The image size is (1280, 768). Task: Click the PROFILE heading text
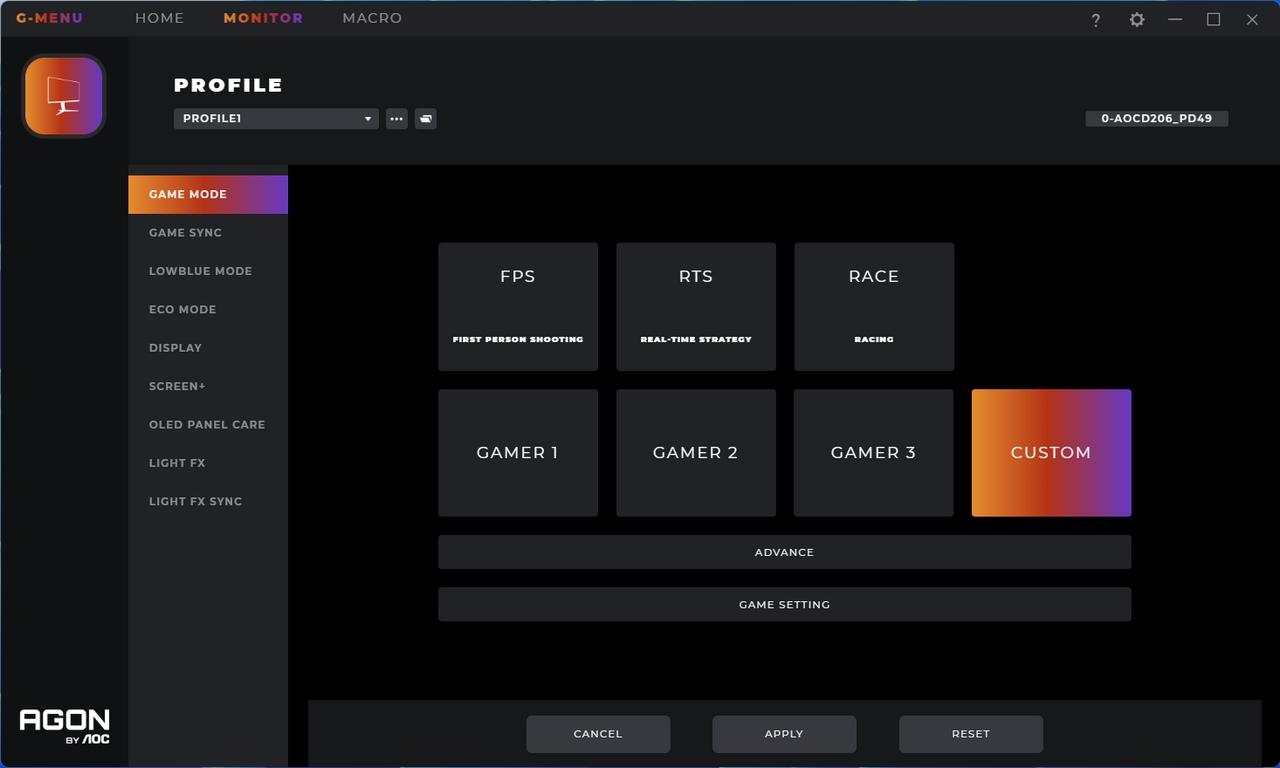coord(228,85)
